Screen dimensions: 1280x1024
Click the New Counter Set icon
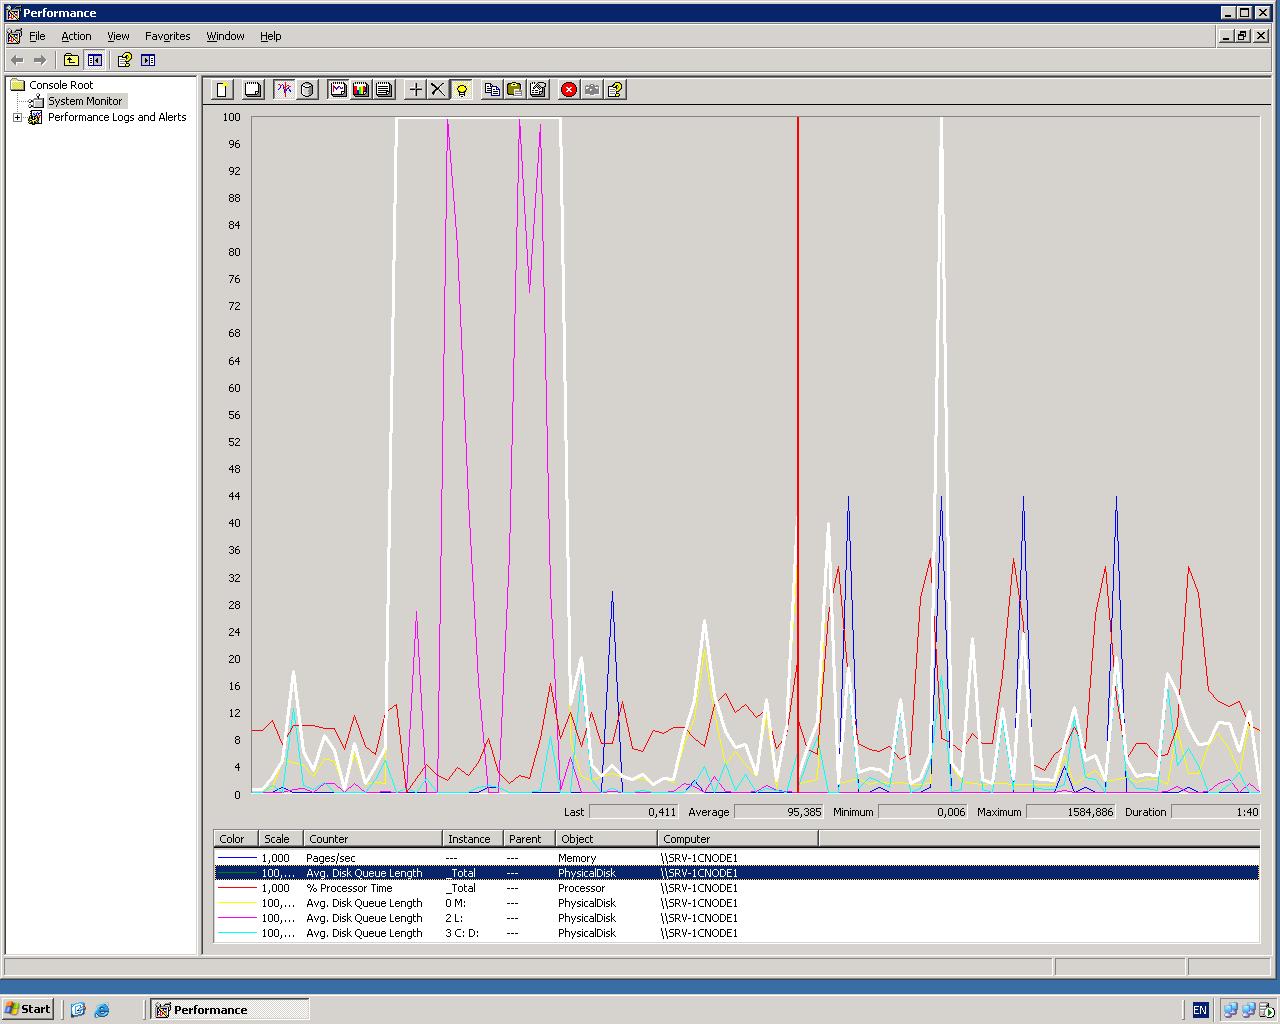pos(222,90)
